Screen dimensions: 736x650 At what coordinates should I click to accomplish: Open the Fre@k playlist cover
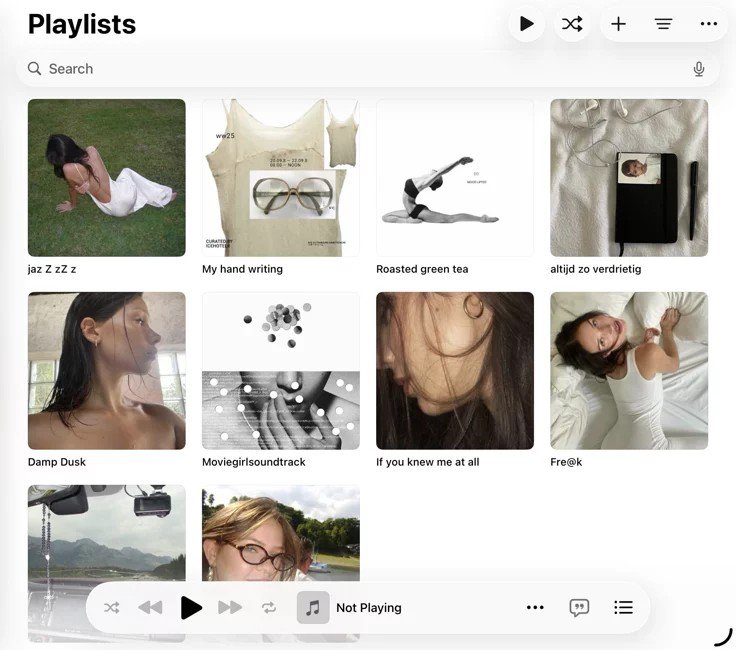coord(629,371)
